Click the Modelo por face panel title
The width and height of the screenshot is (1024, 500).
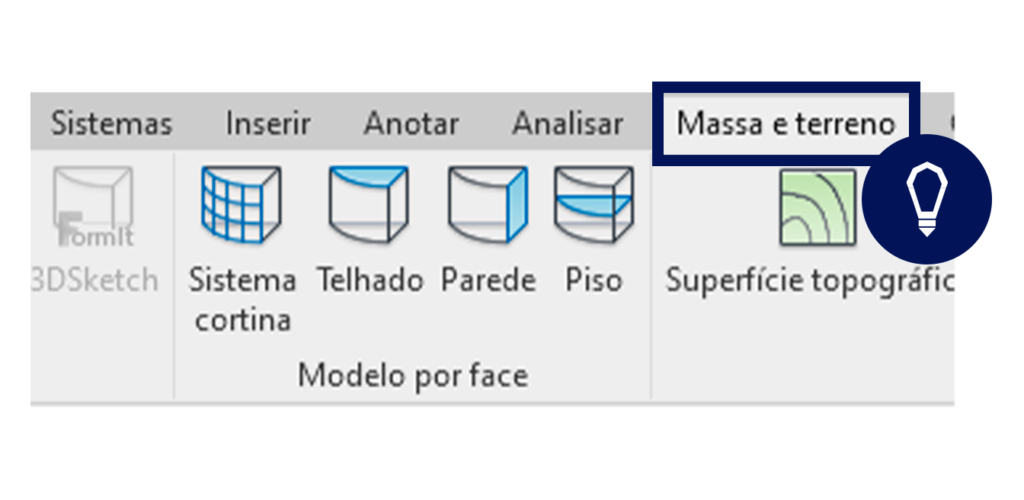[413, 376]
